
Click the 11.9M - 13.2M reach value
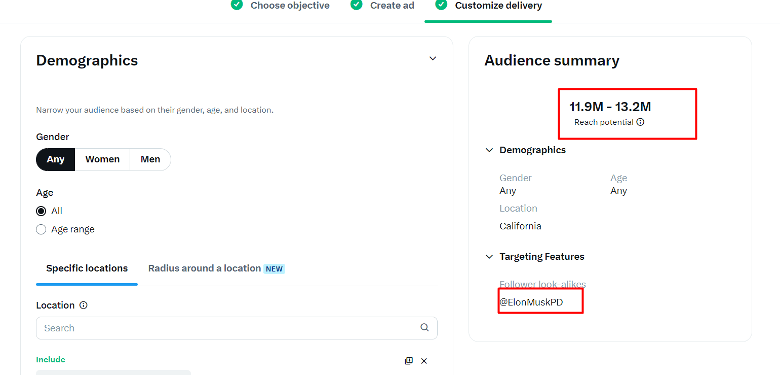tap(610, 106)
